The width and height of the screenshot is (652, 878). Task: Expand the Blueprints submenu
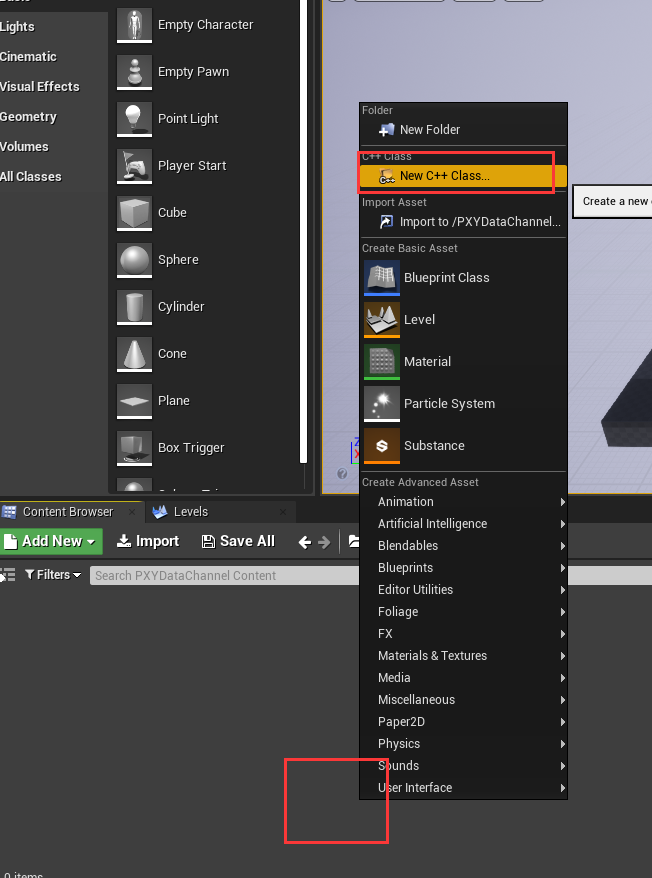pyautogui.click(x=463, y=568)
